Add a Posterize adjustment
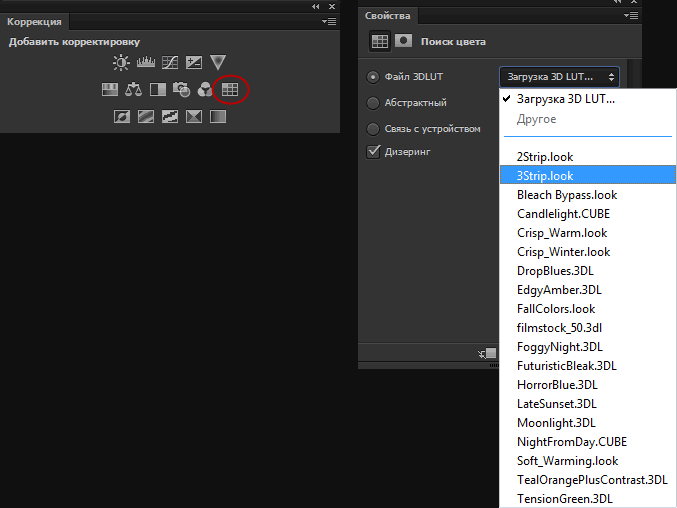677x508 pixels. 146,117
